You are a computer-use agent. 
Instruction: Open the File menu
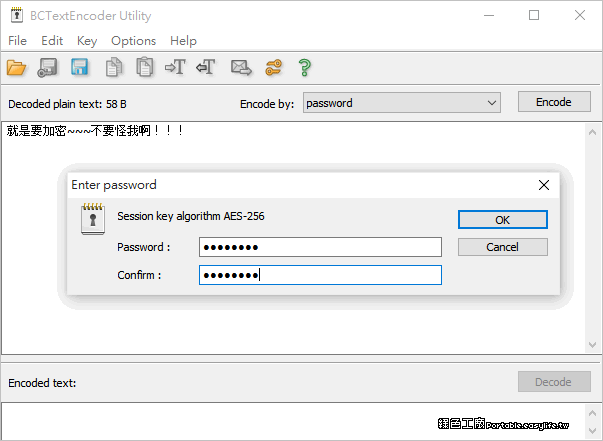pos(18,41)
